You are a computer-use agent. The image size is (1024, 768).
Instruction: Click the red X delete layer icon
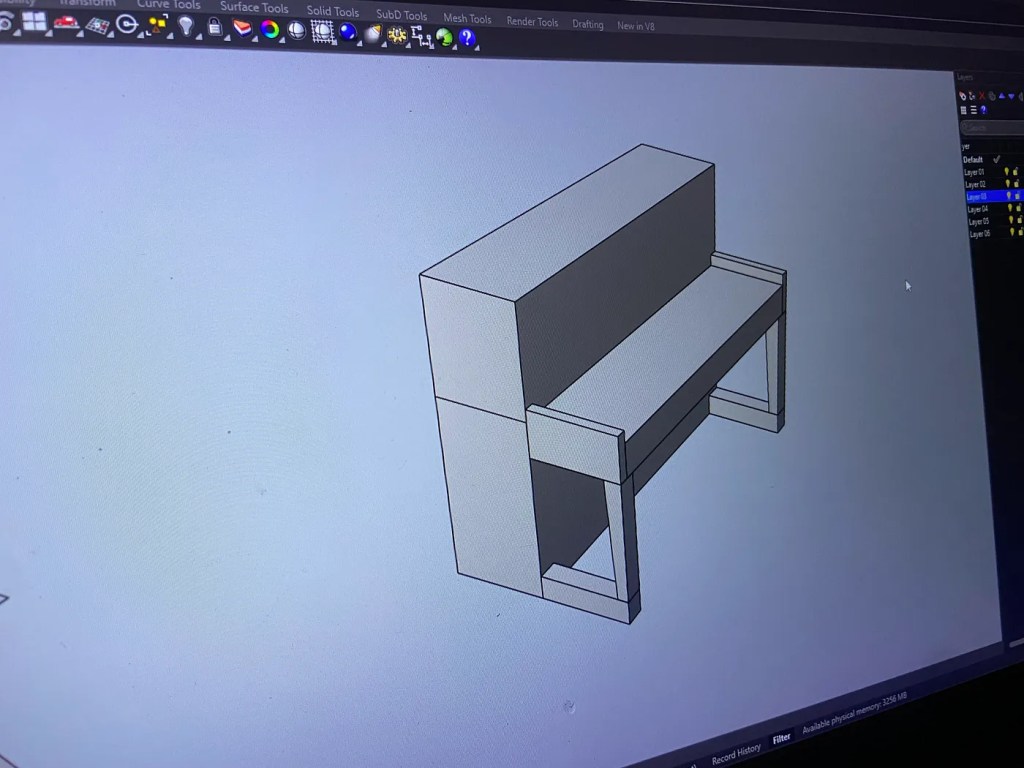[x=982, y=96]
